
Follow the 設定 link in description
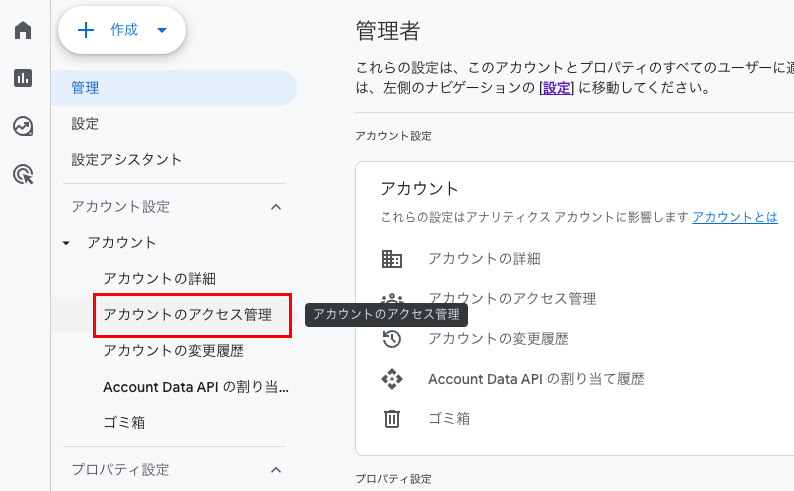point(557,88)
